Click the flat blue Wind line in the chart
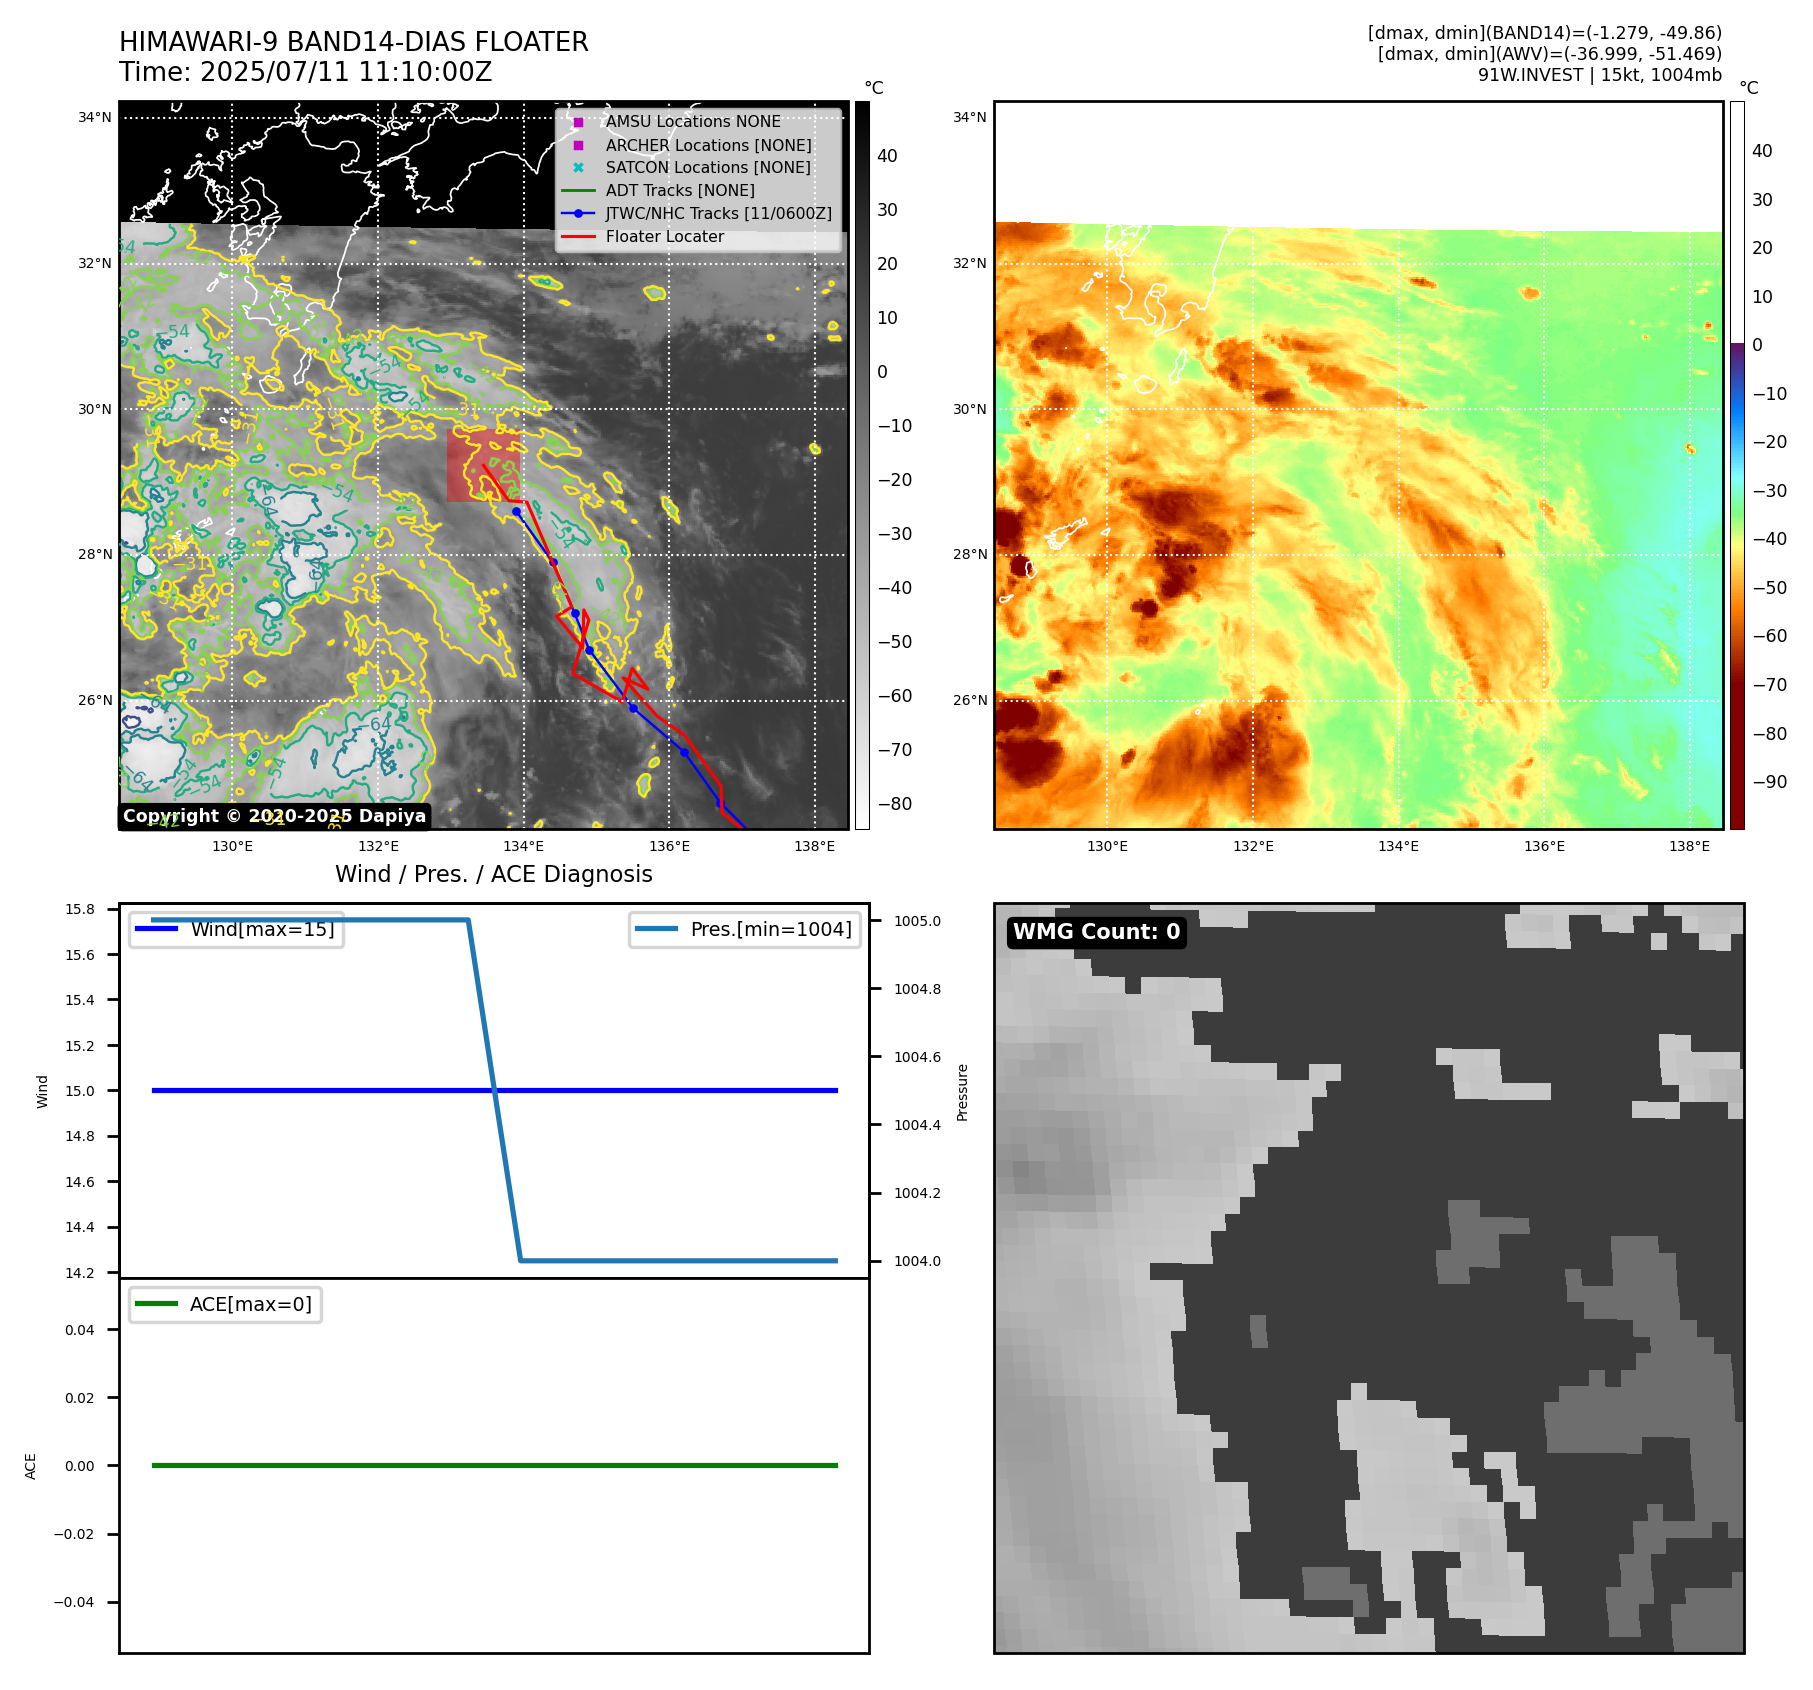This screenshot has height=1690, width=1813. coord(494,1091)
